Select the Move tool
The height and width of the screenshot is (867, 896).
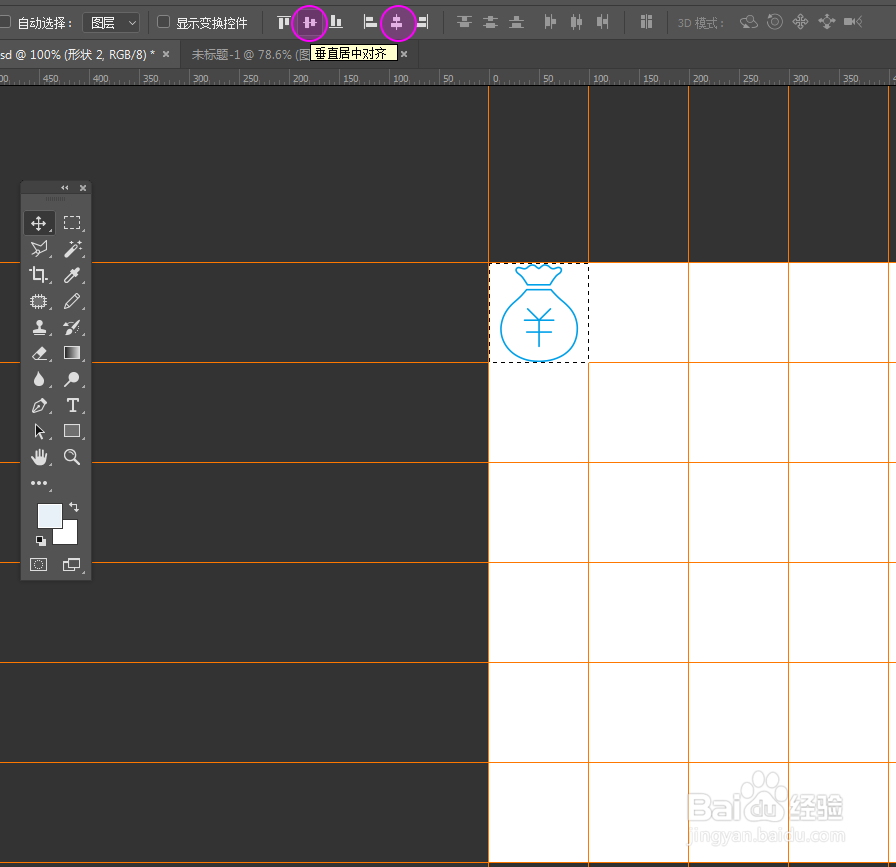click(x=39, y=223)
